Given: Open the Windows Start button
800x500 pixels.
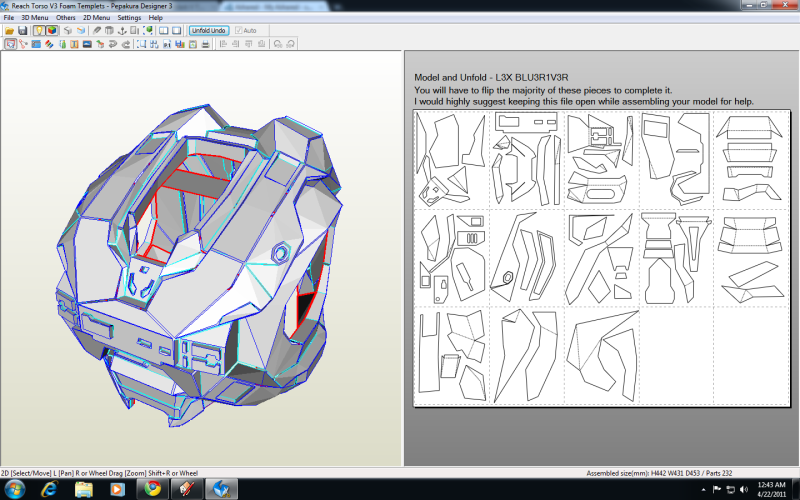Looking at the screenshot, I should coord(14,489).
